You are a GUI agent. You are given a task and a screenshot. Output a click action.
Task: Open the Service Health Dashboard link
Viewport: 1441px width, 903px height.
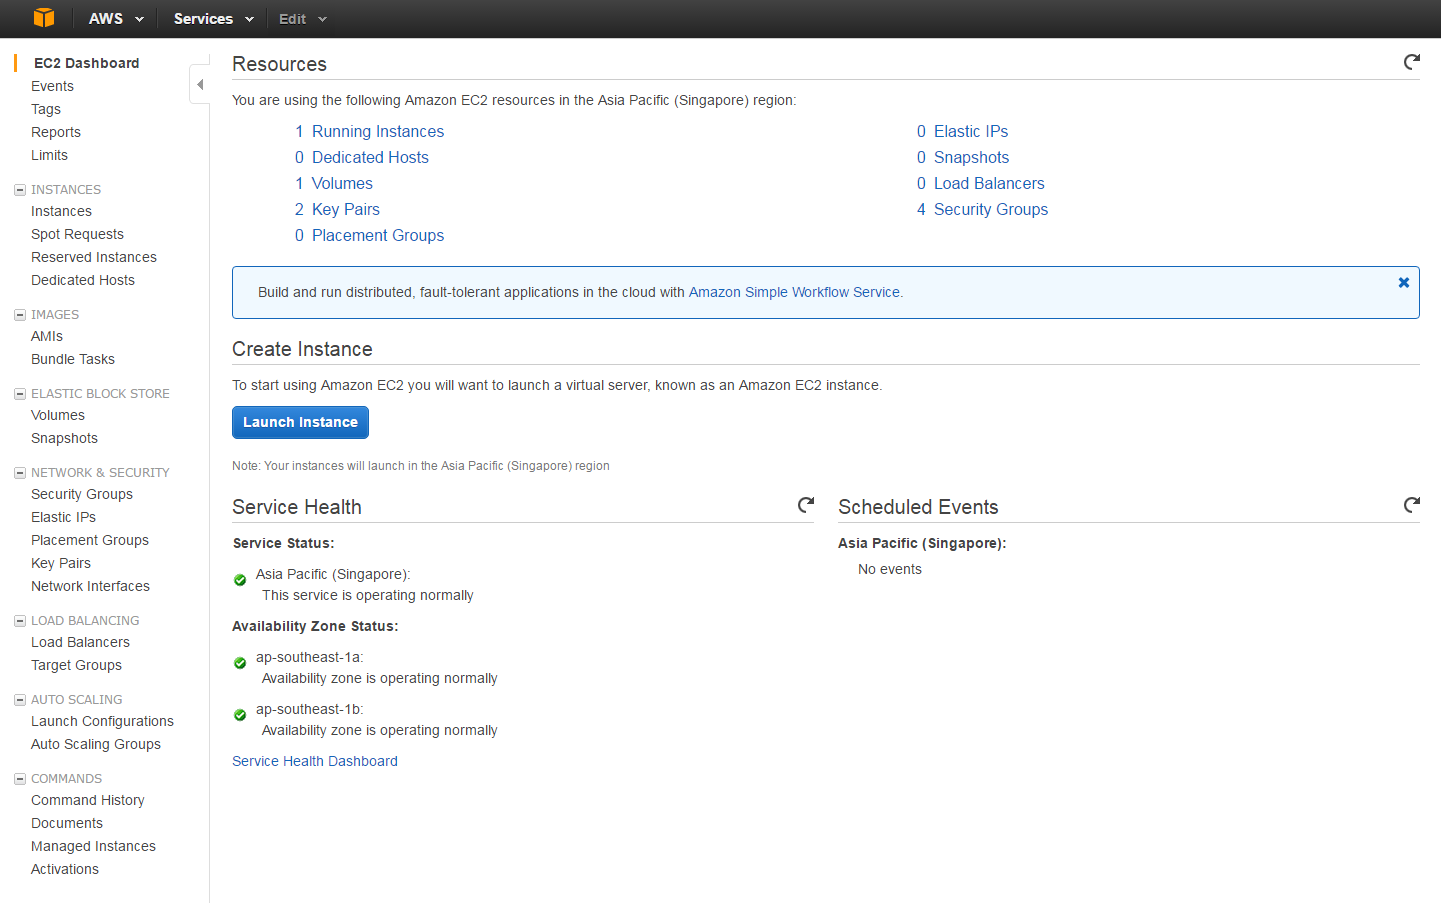(315, 761)
